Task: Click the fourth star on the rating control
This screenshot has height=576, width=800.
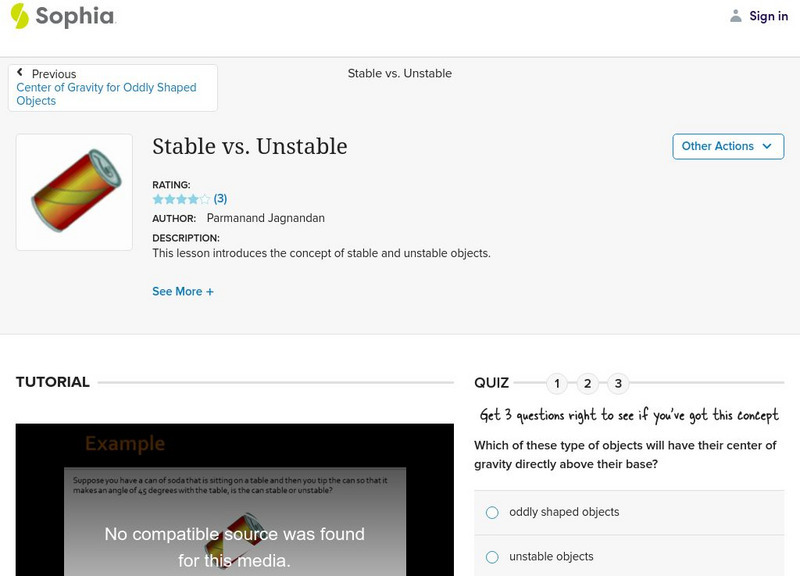Action: 192,199
